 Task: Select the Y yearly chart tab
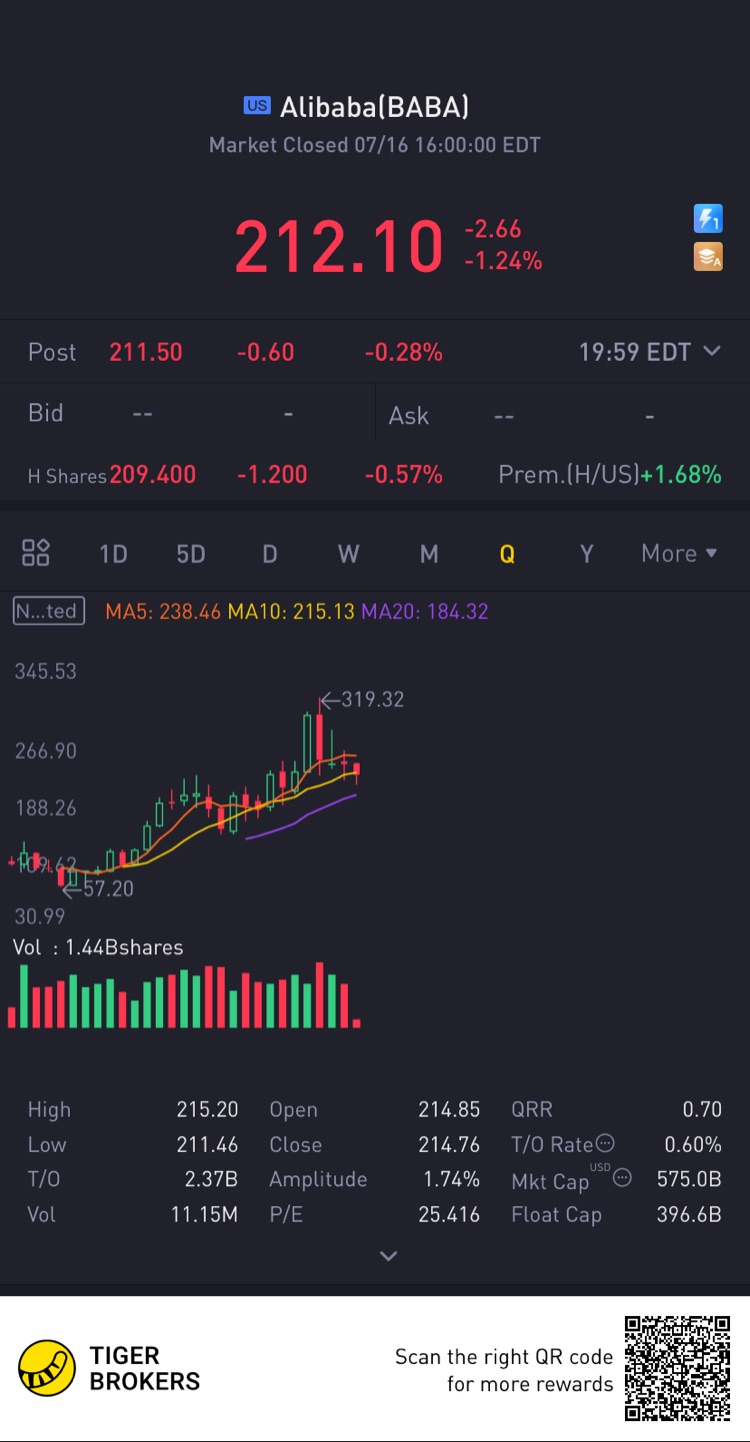click(587, 554)
